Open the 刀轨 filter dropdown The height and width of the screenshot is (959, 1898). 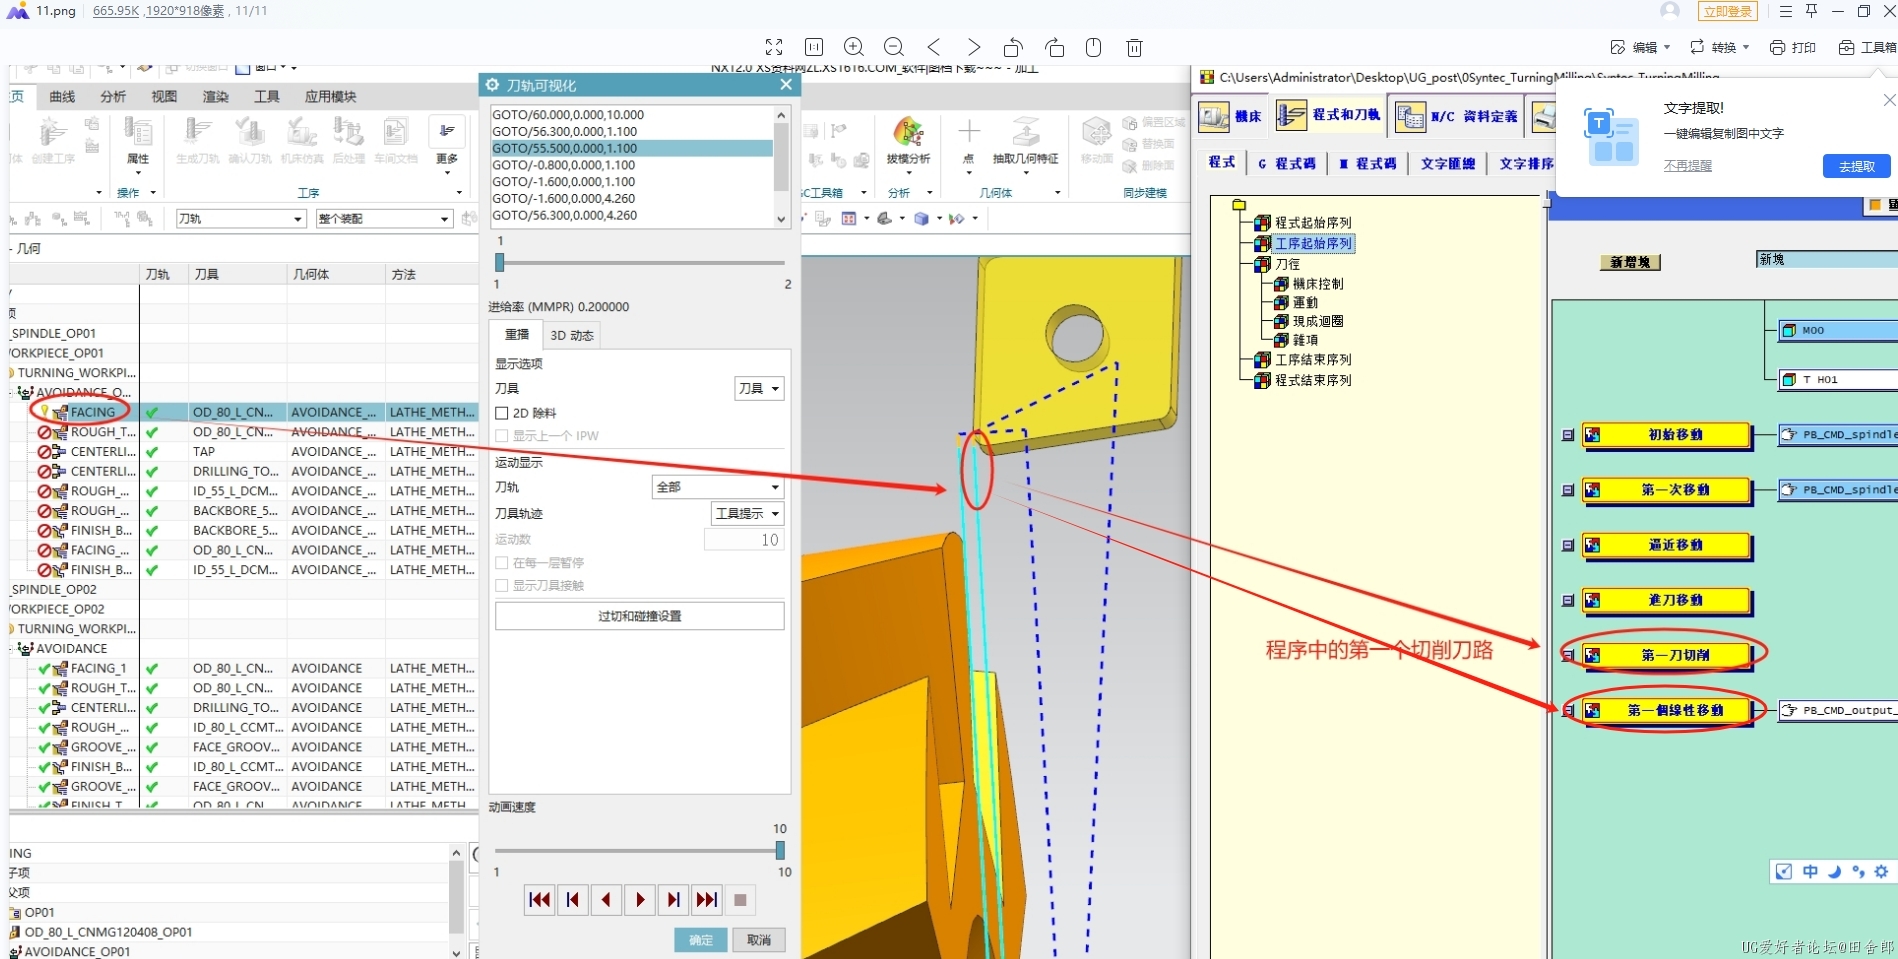pos(240,219)
